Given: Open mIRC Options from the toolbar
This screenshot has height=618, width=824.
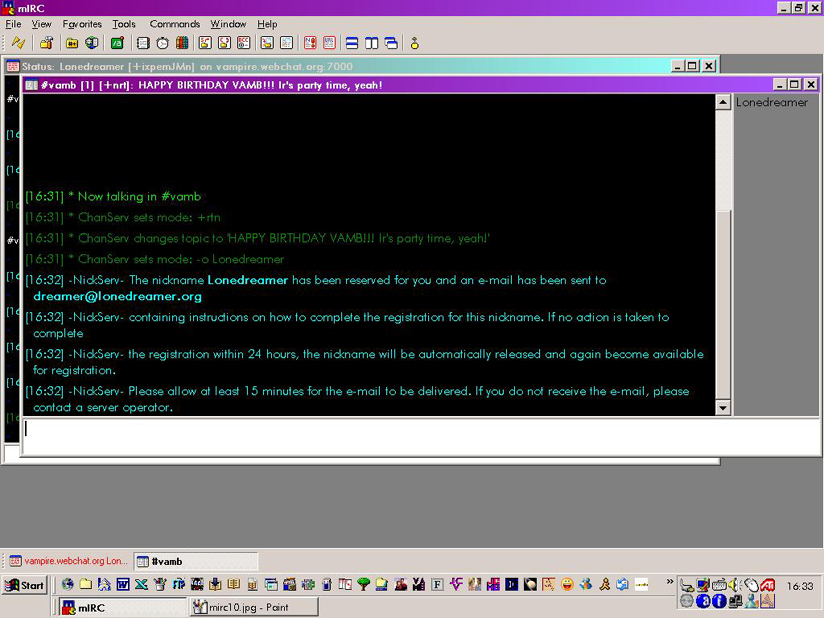Looking at the screenshot, I should click(x=46, y=43).
